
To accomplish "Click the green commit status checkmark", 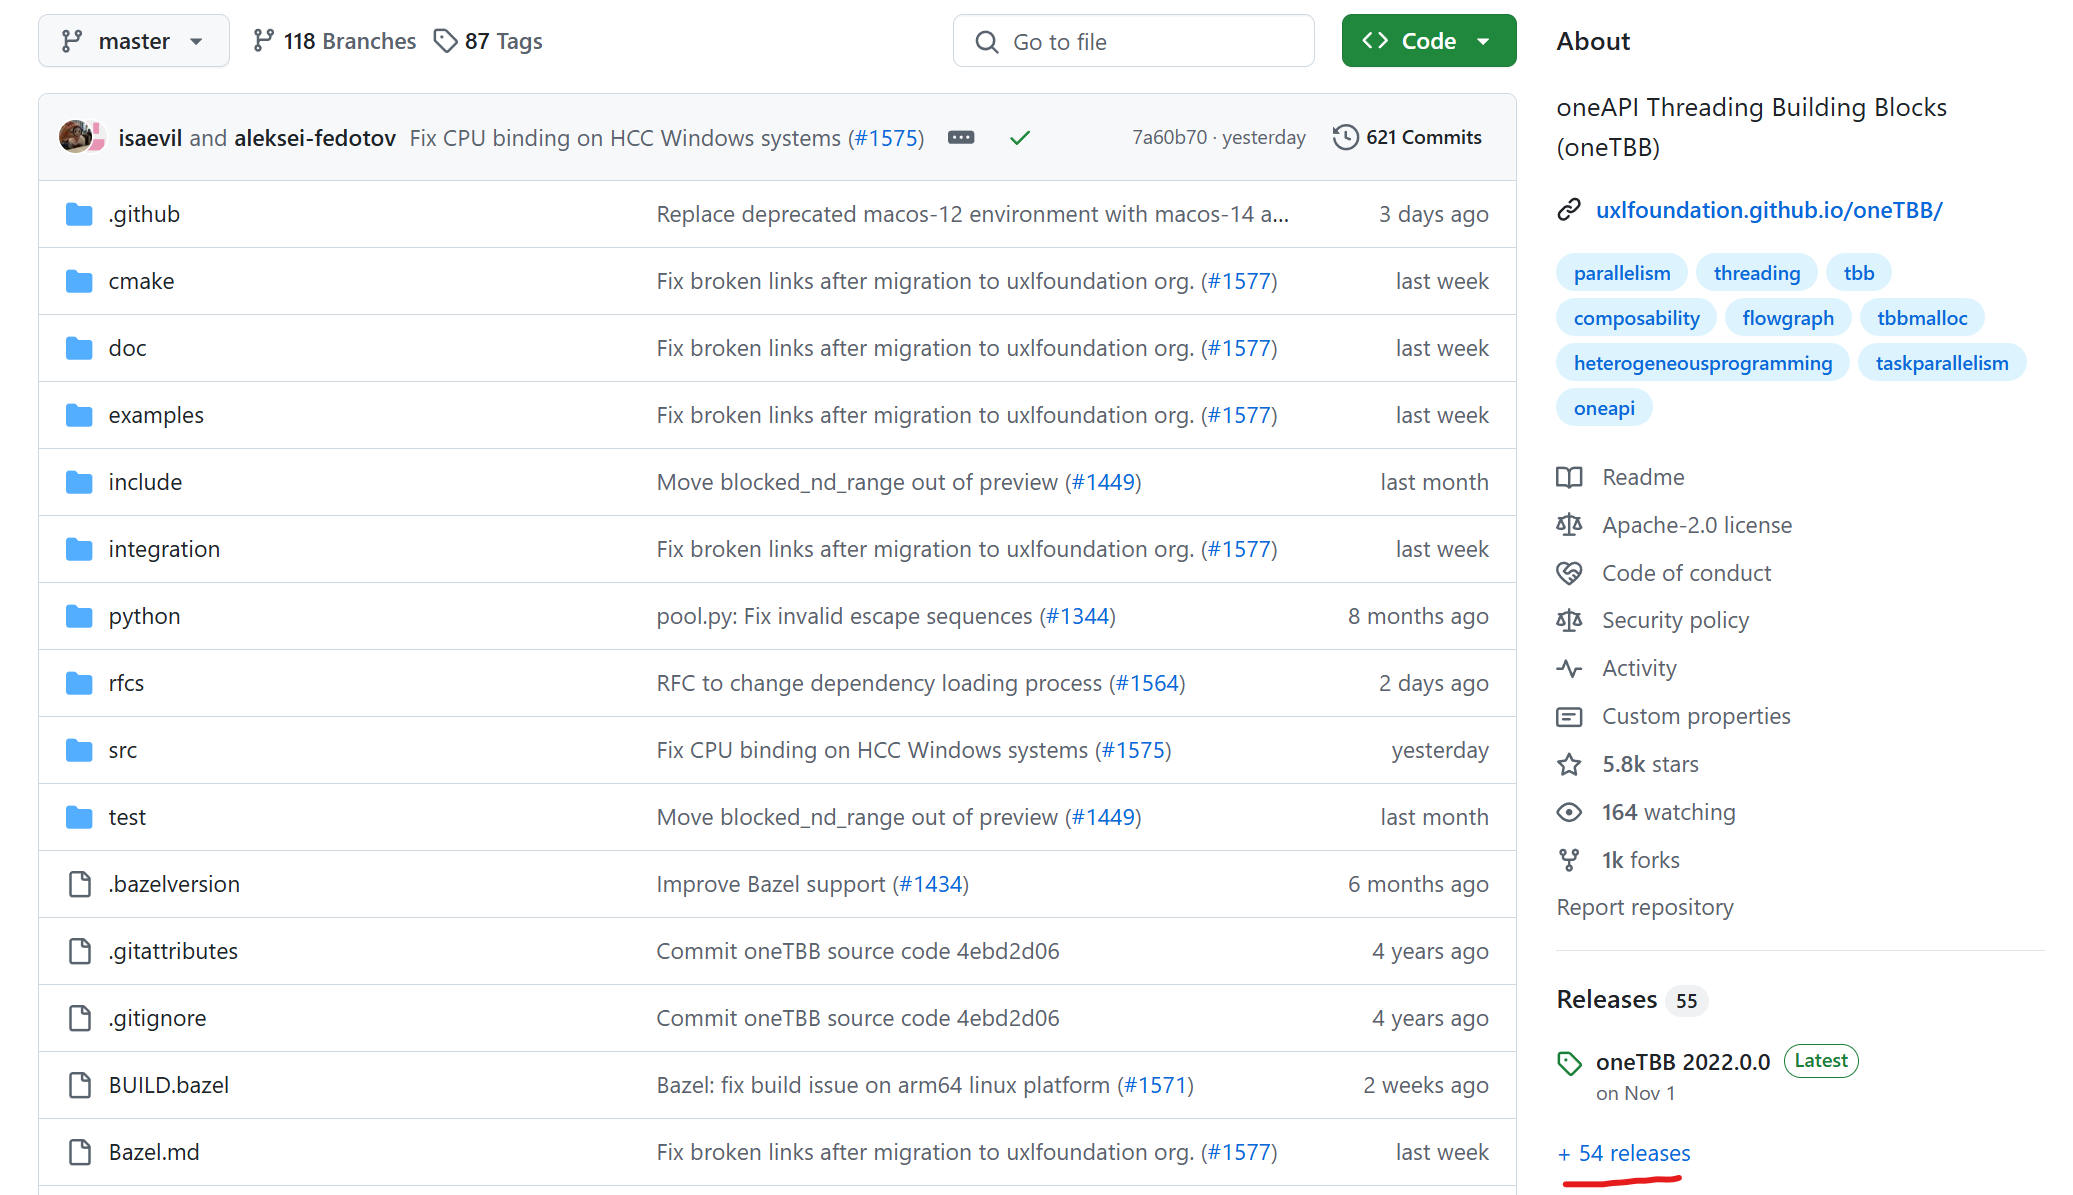I will (1019, 138).
